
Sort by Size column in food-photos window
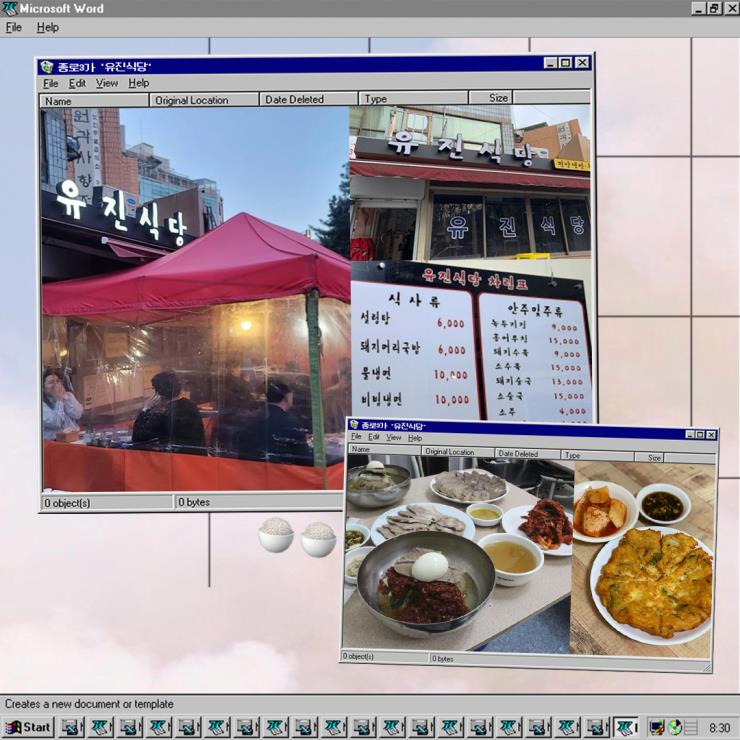click(x=649, y=457)
